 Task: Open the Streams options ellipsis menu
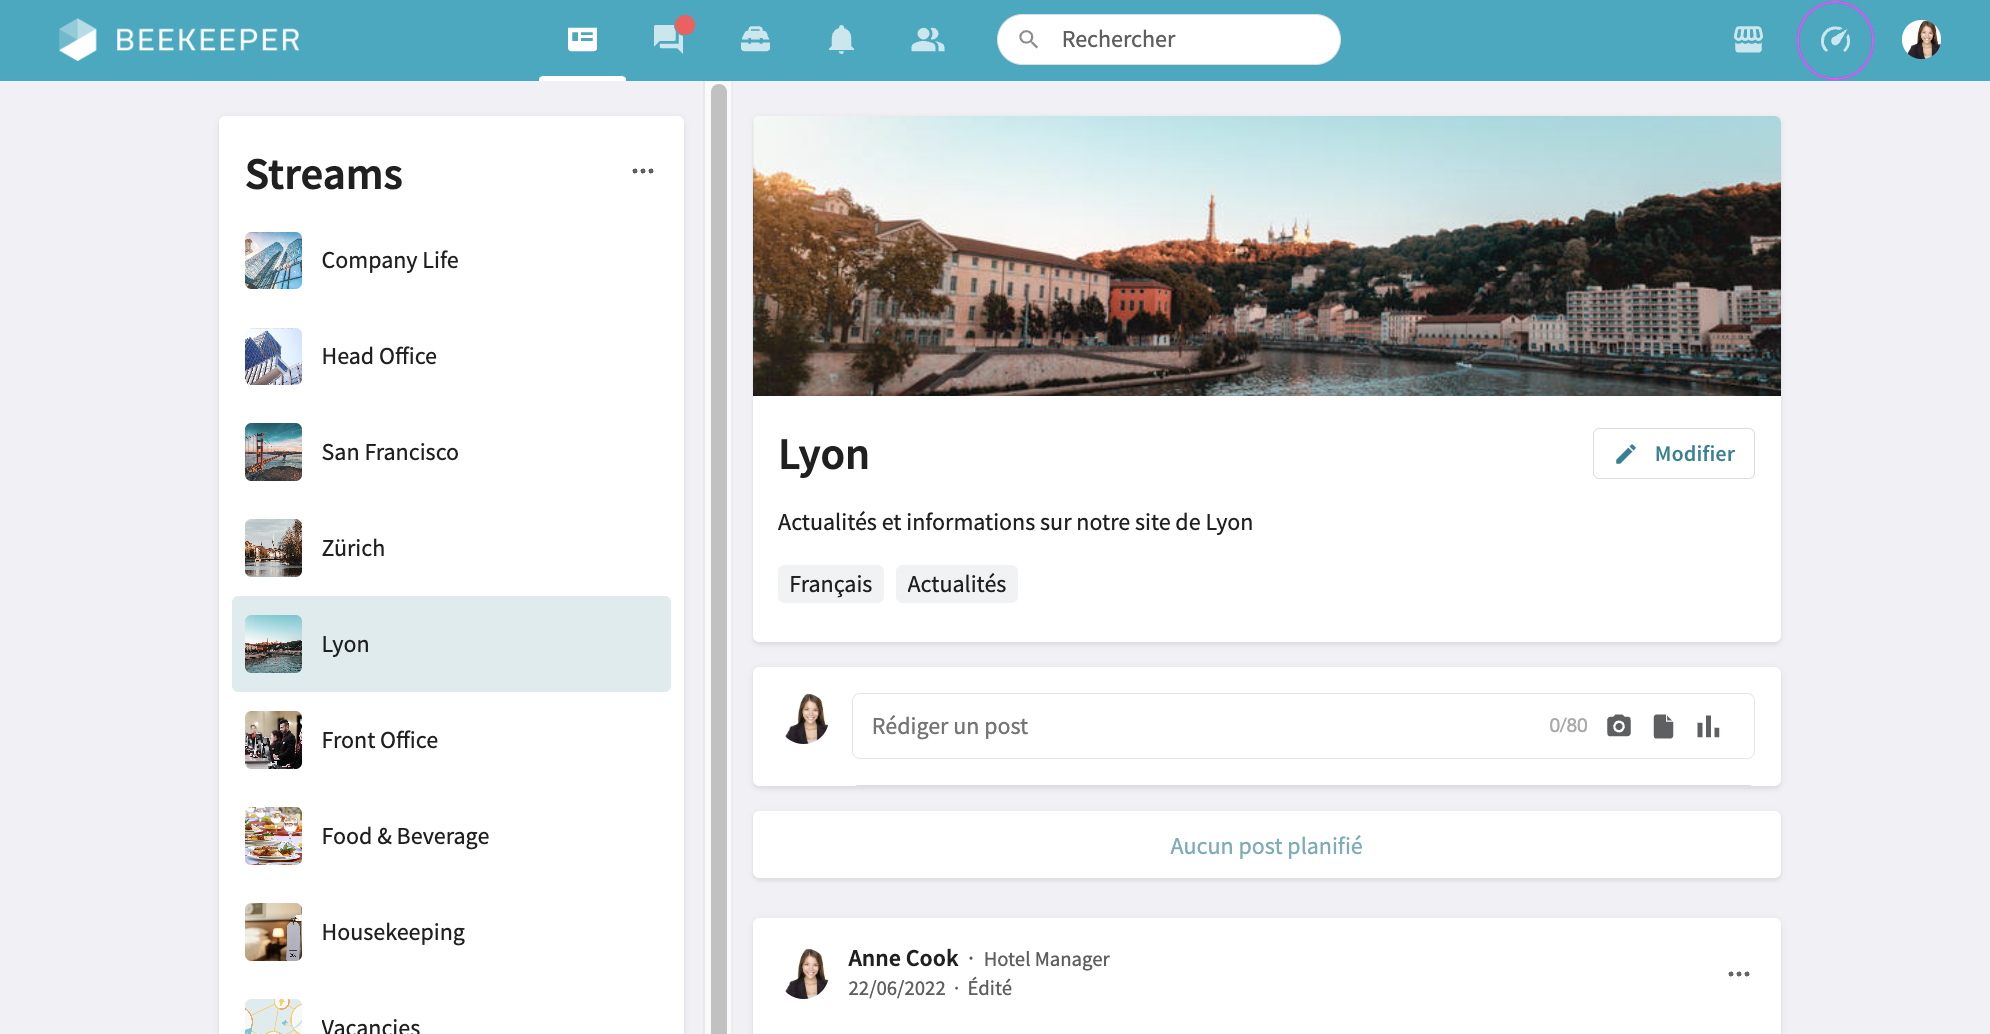pos(643,171)
